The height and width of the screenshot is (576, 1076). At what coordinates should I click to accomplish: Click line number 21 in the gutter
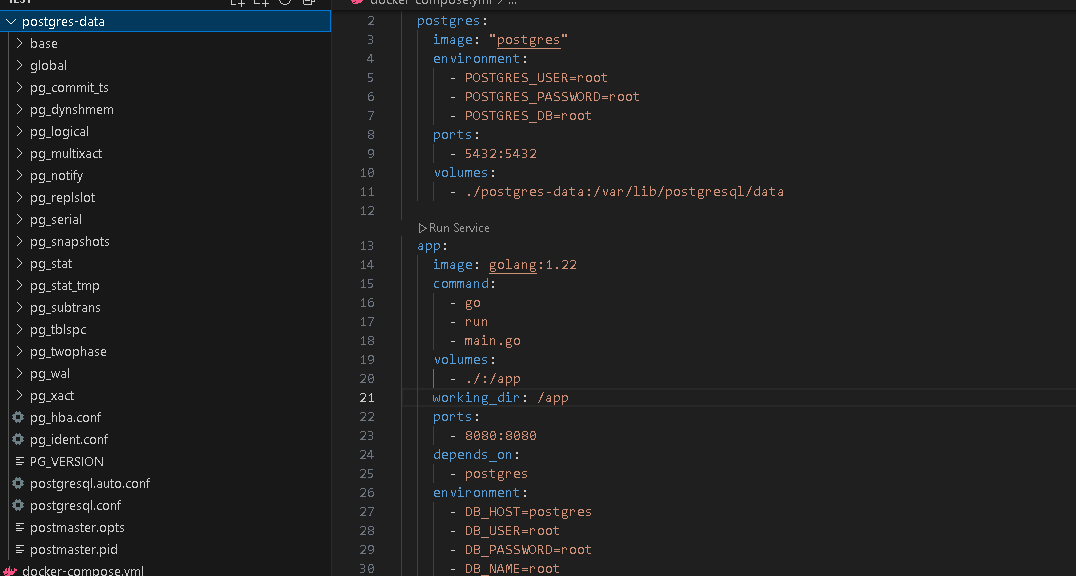(x=367, y=398)
